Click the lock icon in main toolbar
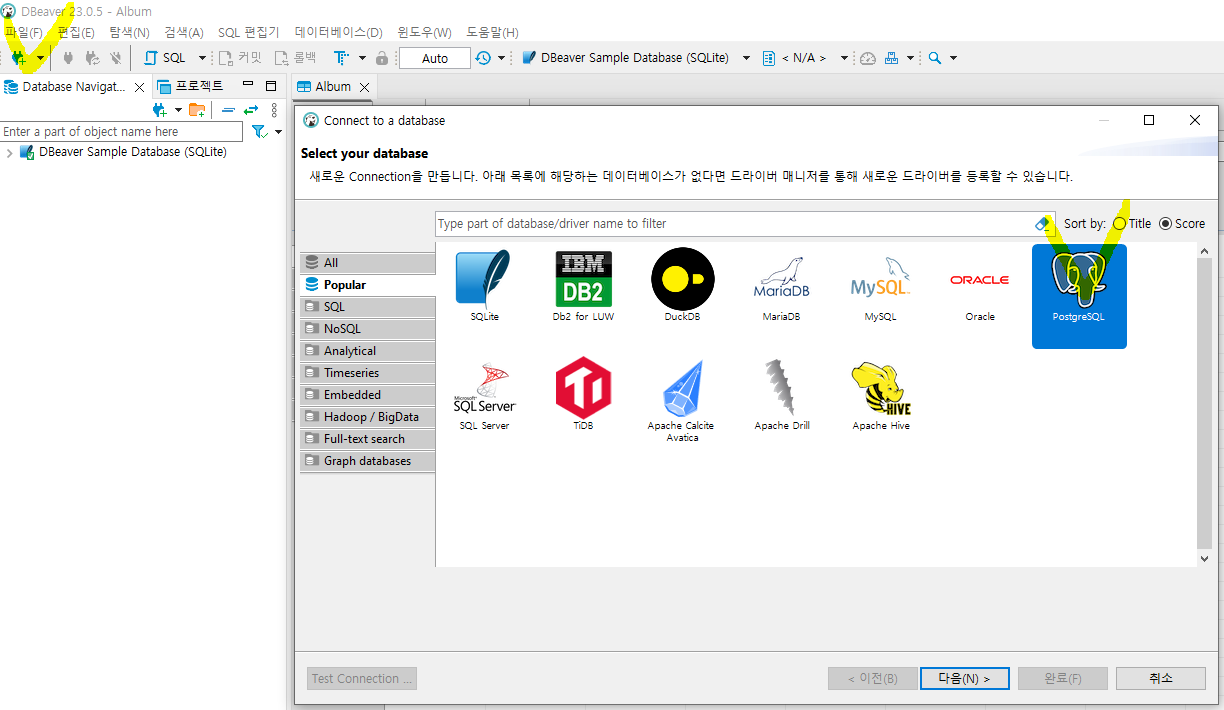 tap(382, 58)
